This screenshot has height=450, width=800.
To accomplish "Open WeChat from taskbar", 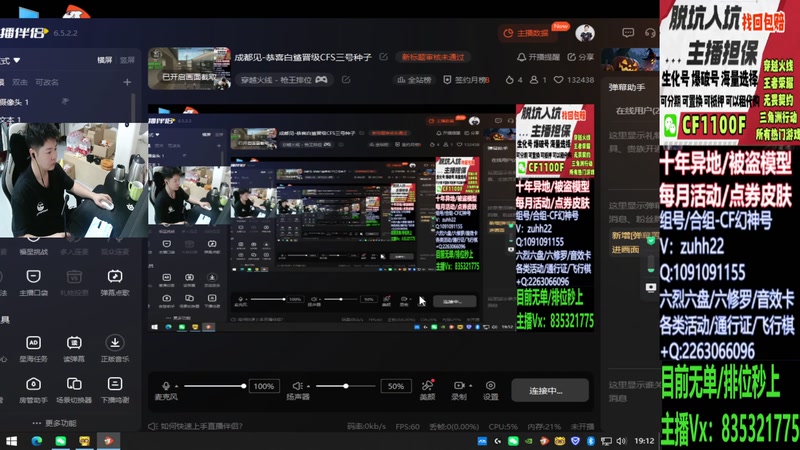I will point(60,441).
